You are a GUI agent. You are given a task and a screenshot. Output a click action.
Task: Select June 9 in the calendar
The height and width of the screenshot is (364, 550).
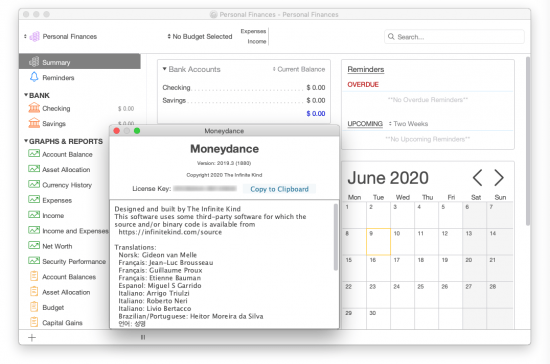[x=378, y=242]
